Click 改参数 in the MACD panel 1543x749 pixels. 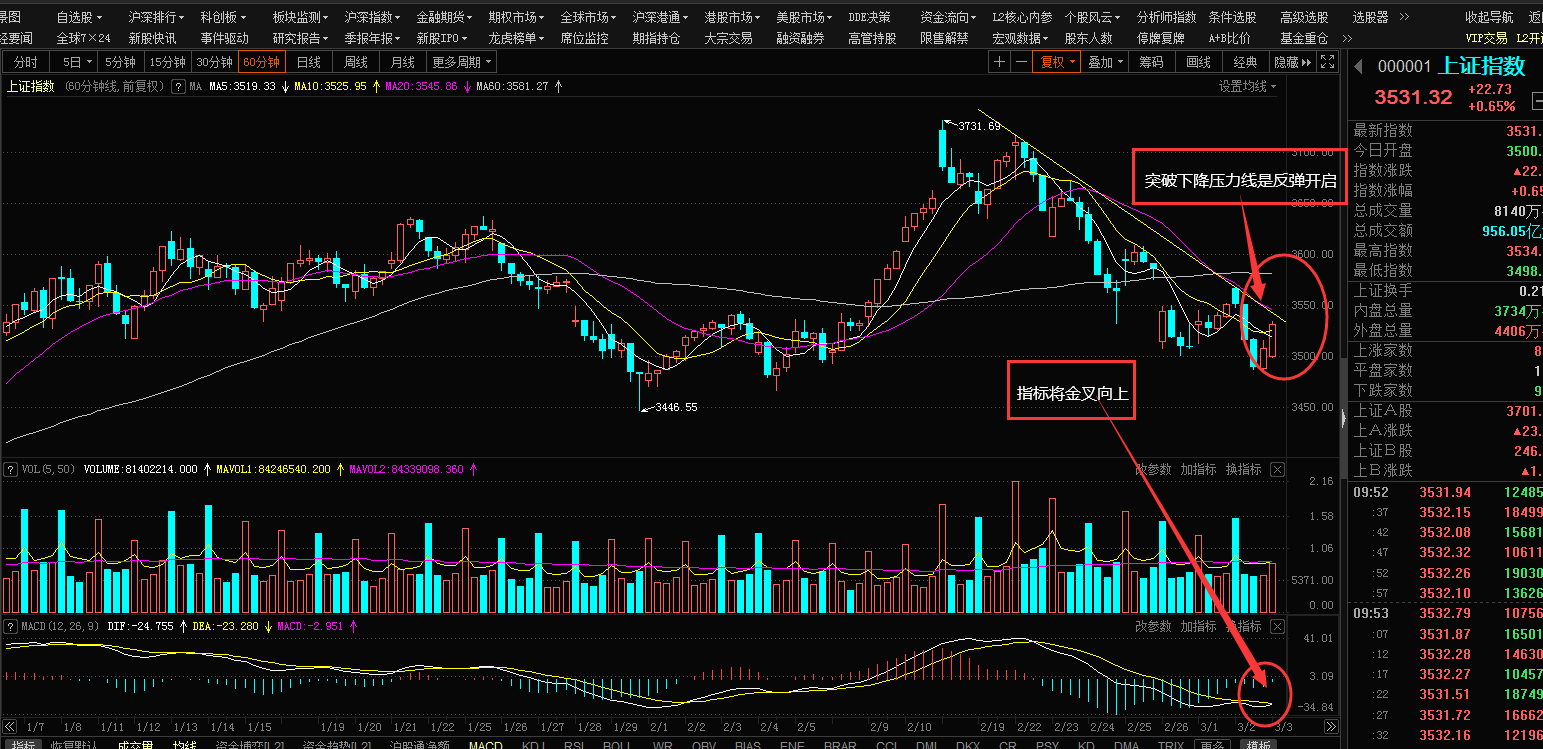coord(1153,626)
